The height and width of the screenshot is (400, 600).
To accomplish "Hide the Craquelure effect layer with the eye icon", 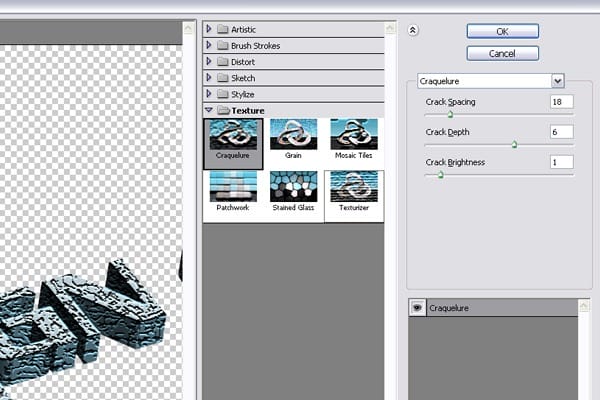I will click(x=417, y=307).
